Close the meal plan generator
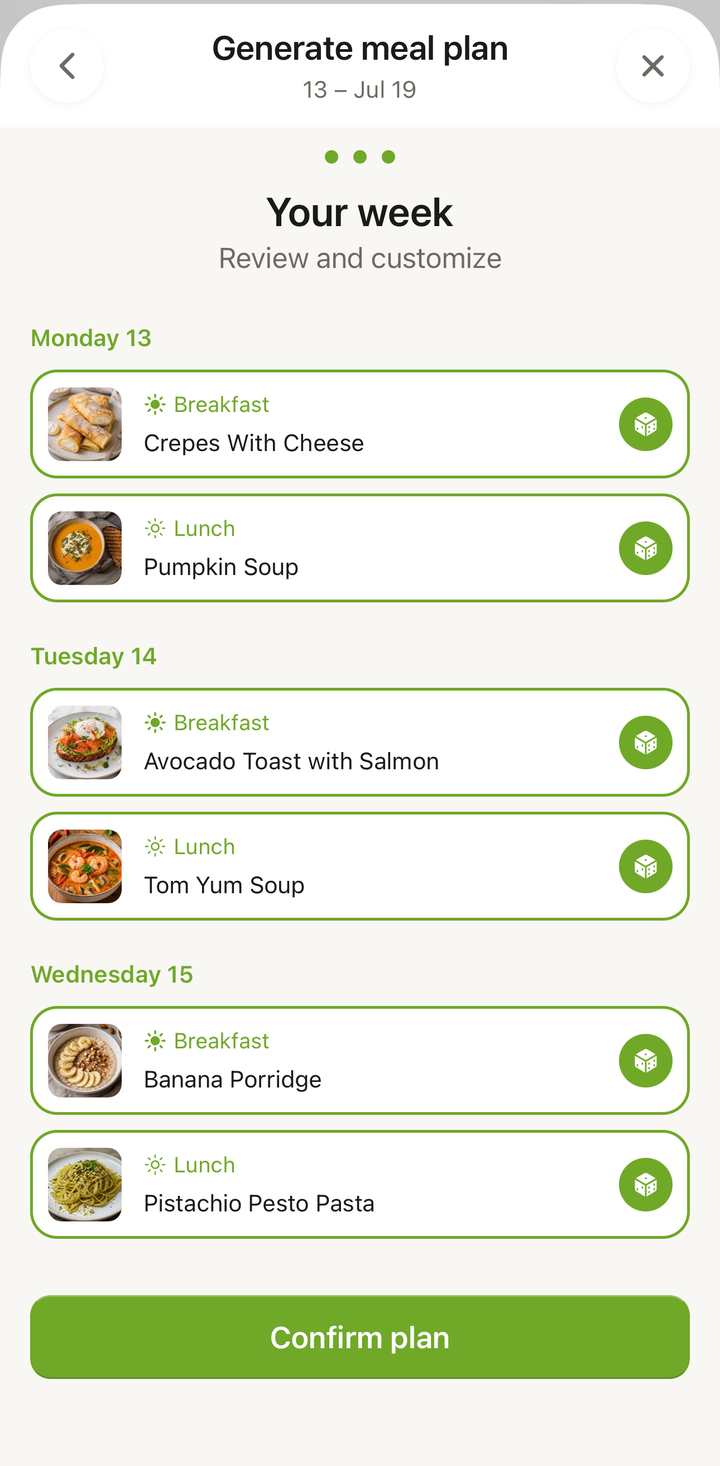 point(653,66)
